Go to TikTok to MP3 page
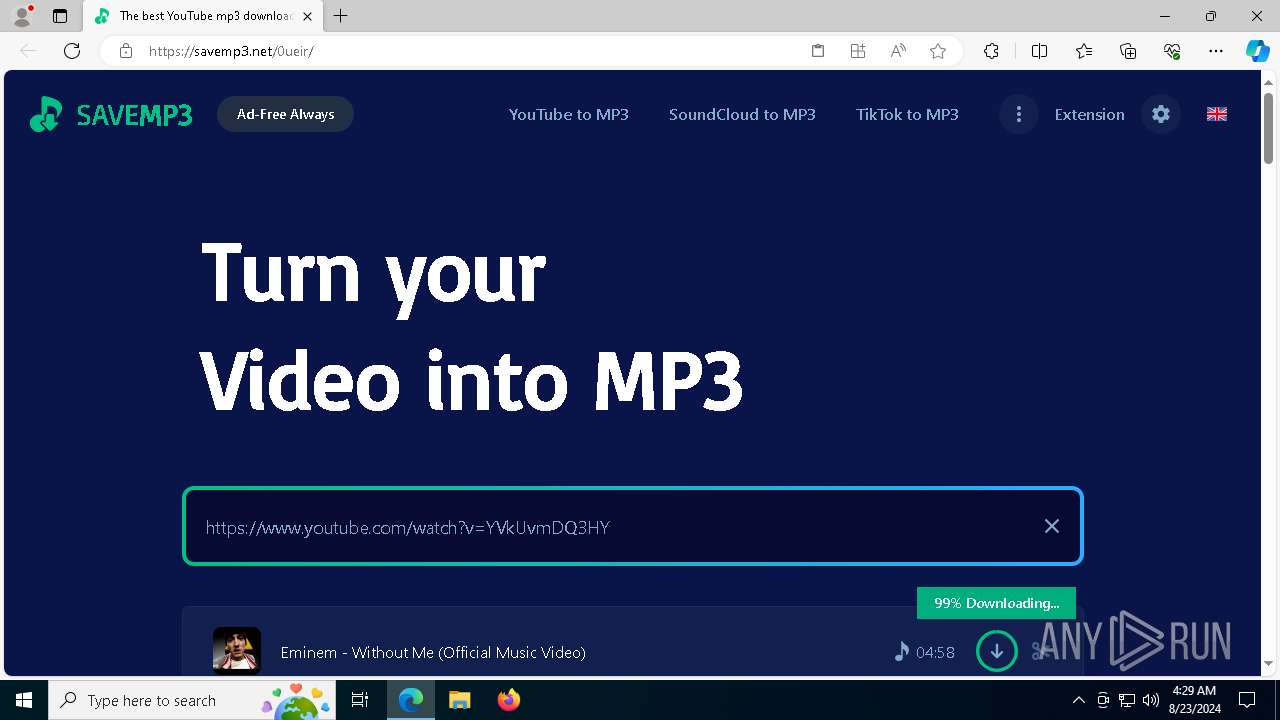Image resolution: width=1280 pixels, height=720 pixels. (907, 114)
